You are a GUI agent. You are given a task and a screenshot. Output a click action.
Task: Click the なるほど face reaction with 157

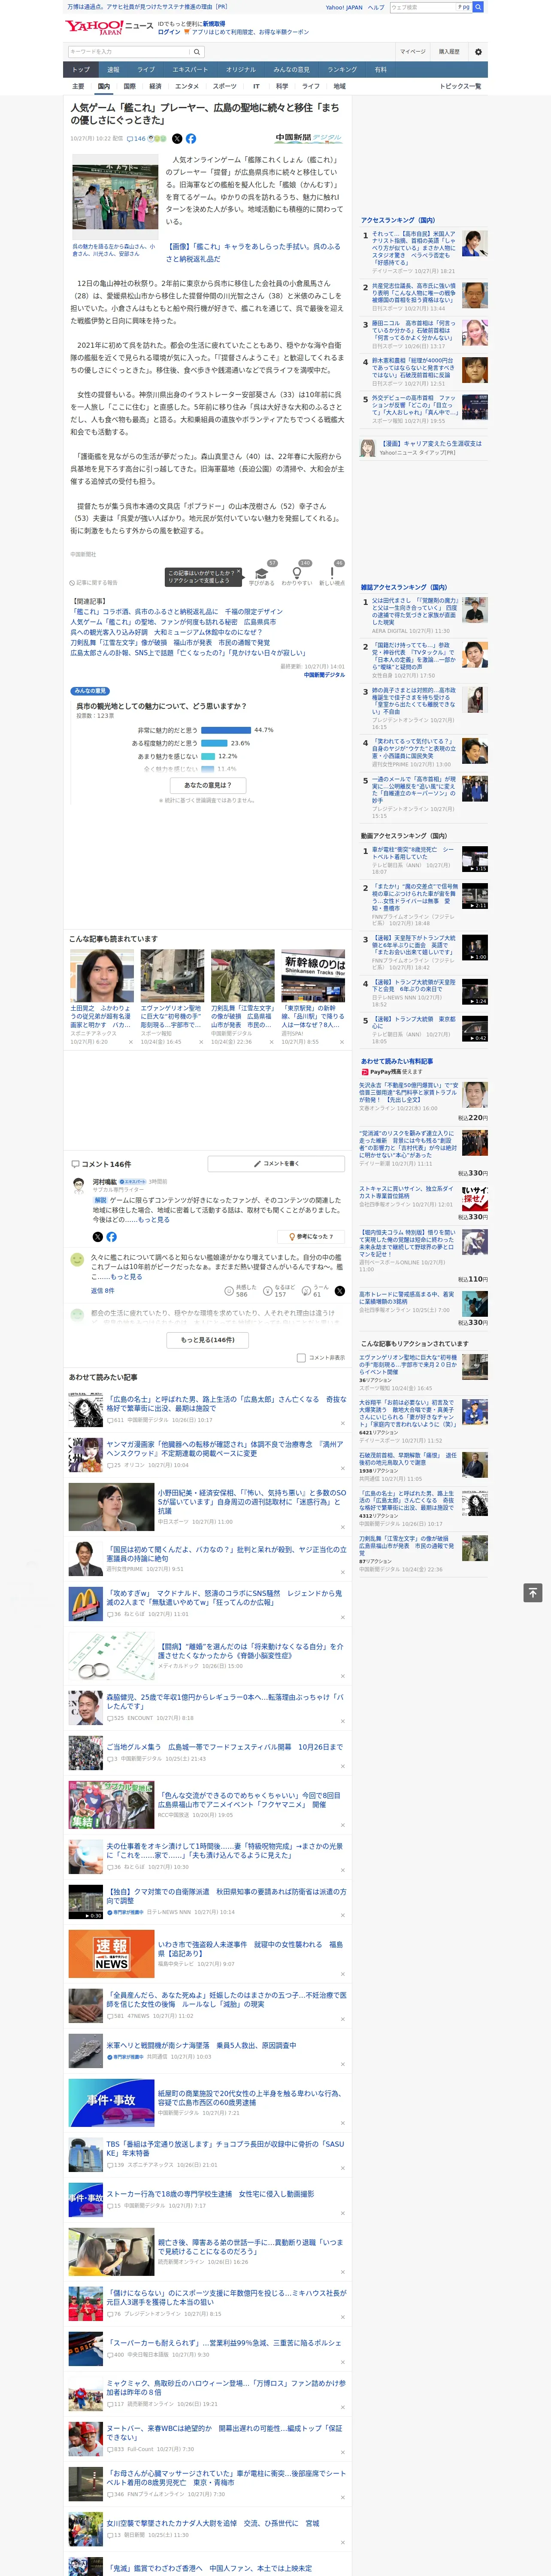(280, 1290)
